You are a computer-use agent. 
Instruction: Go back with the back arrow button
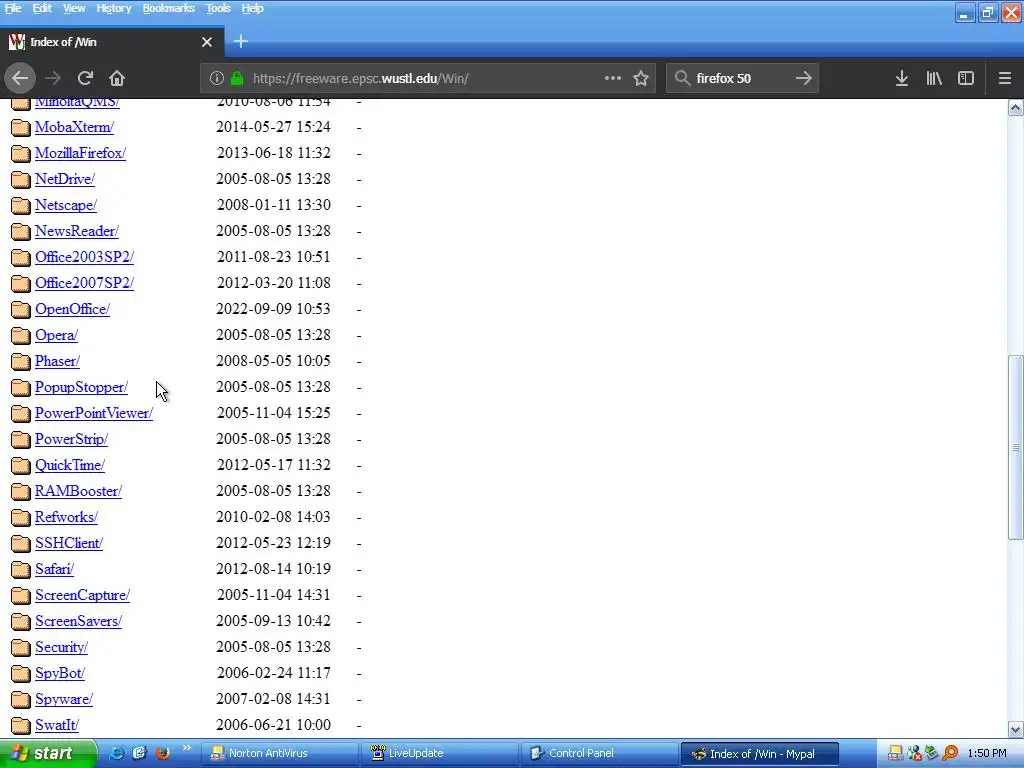click(20, 78)
